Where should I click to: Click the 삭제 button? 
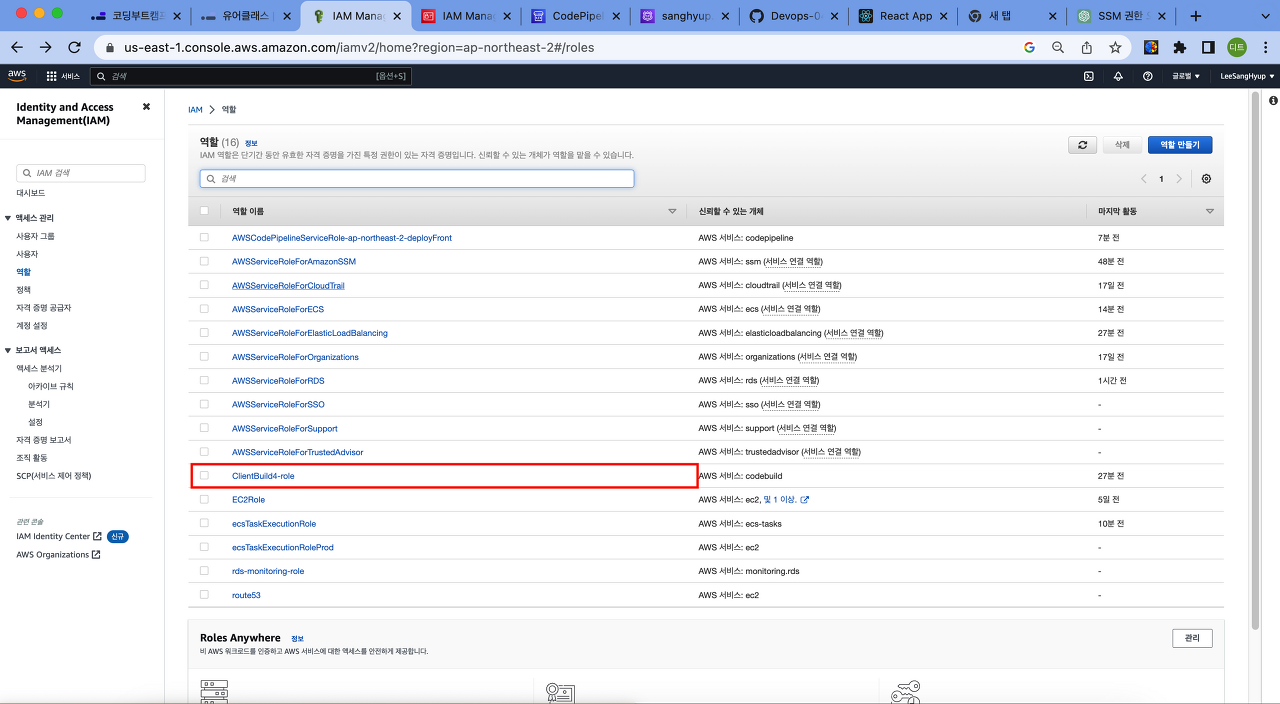pos(1122,145)
